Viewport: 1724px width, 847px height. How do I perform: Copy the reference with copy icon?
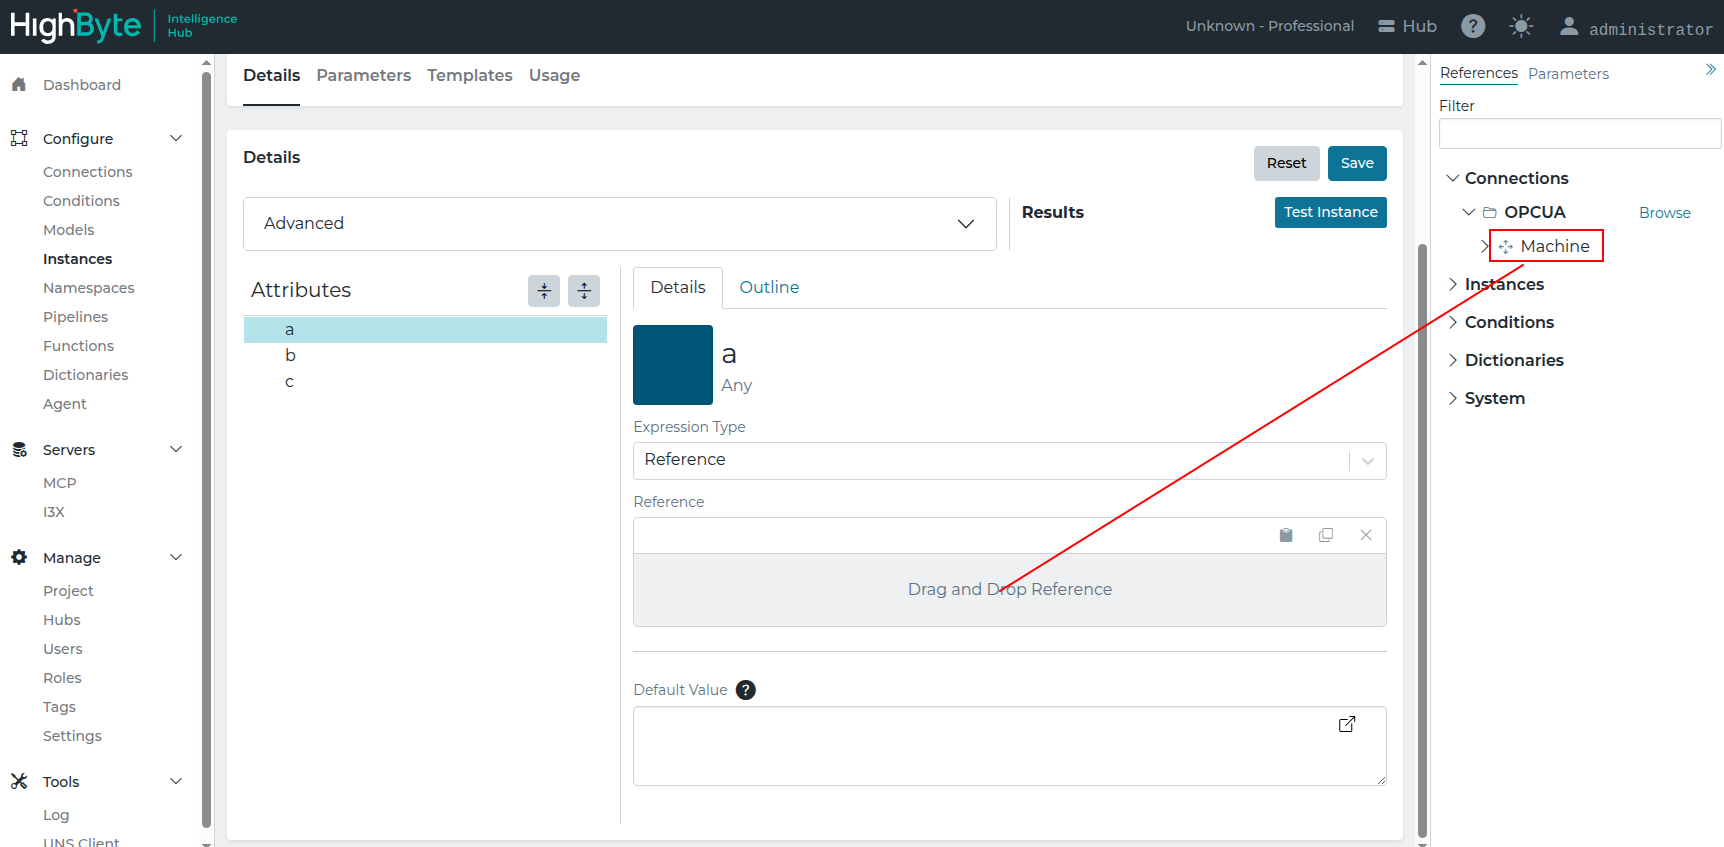pos(1326,535)
